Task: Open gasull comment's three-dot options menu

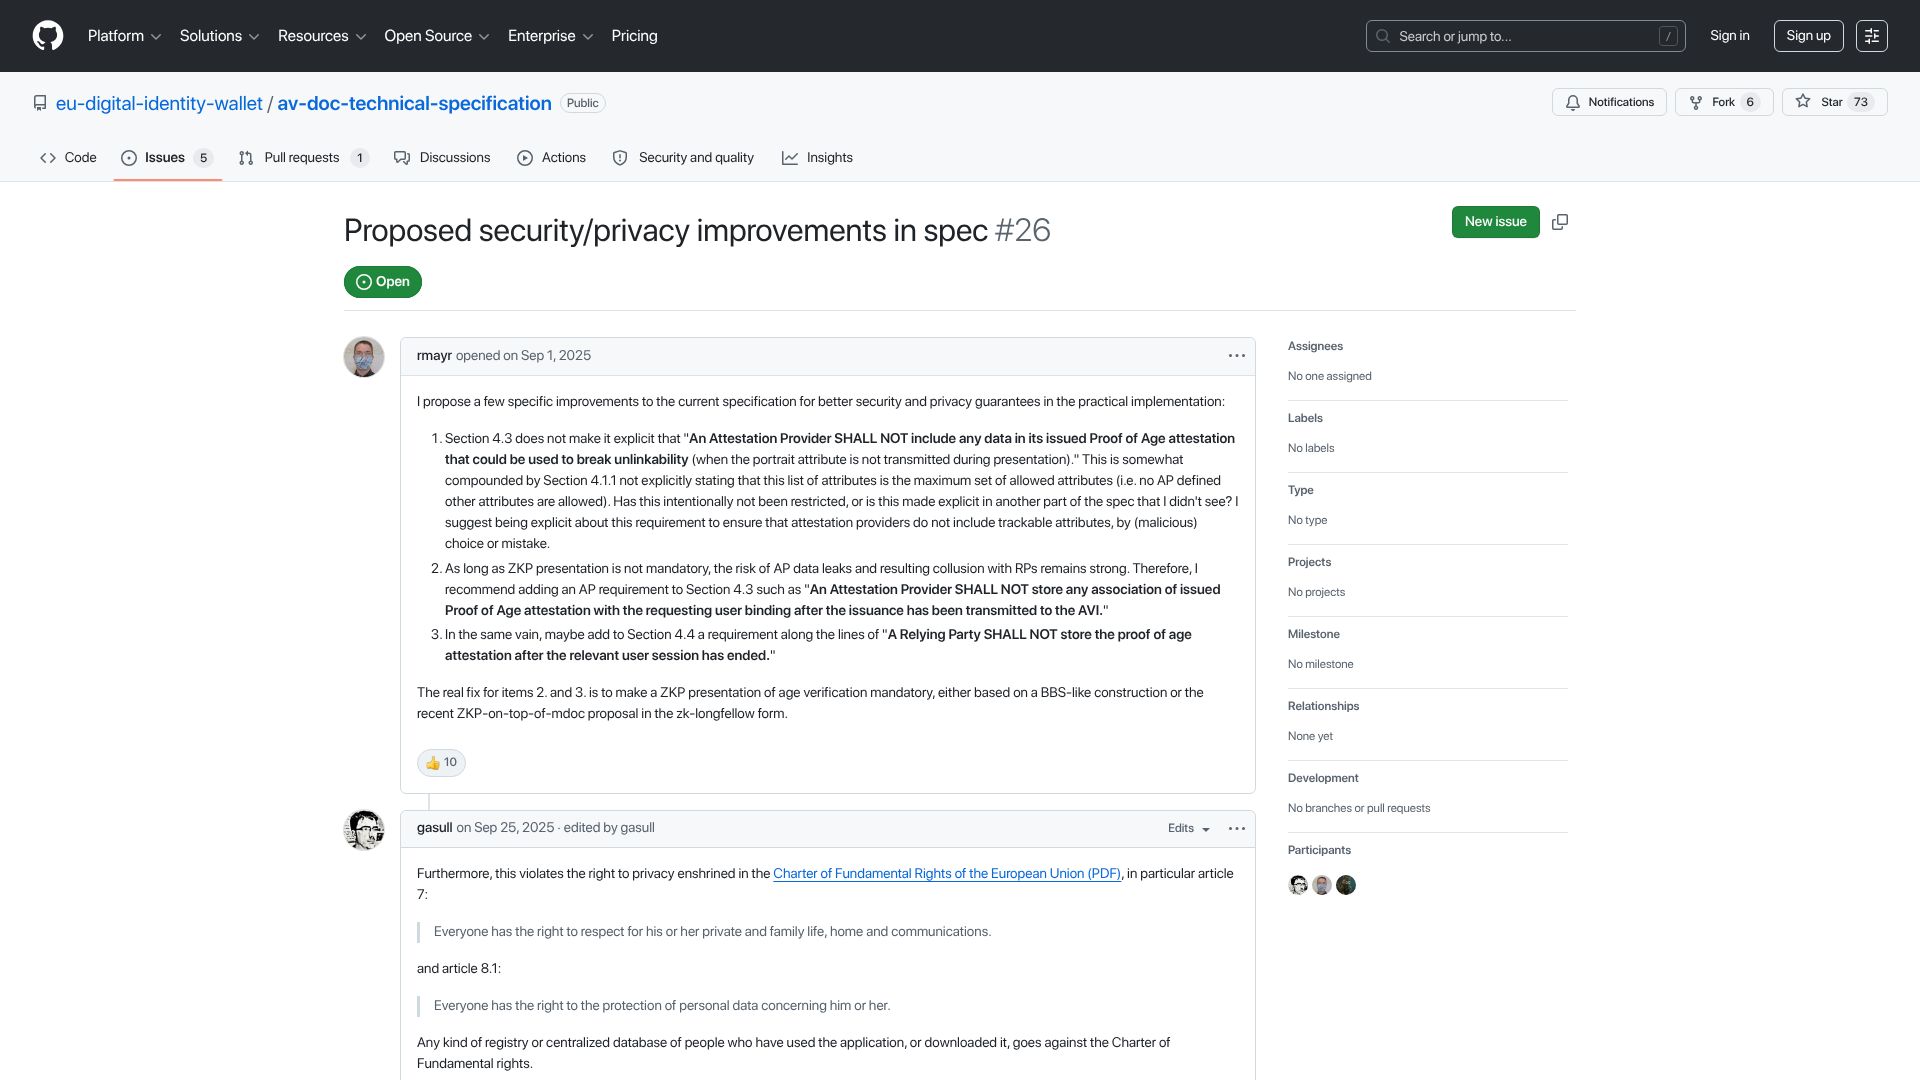Action: (x=1237, y=828)
